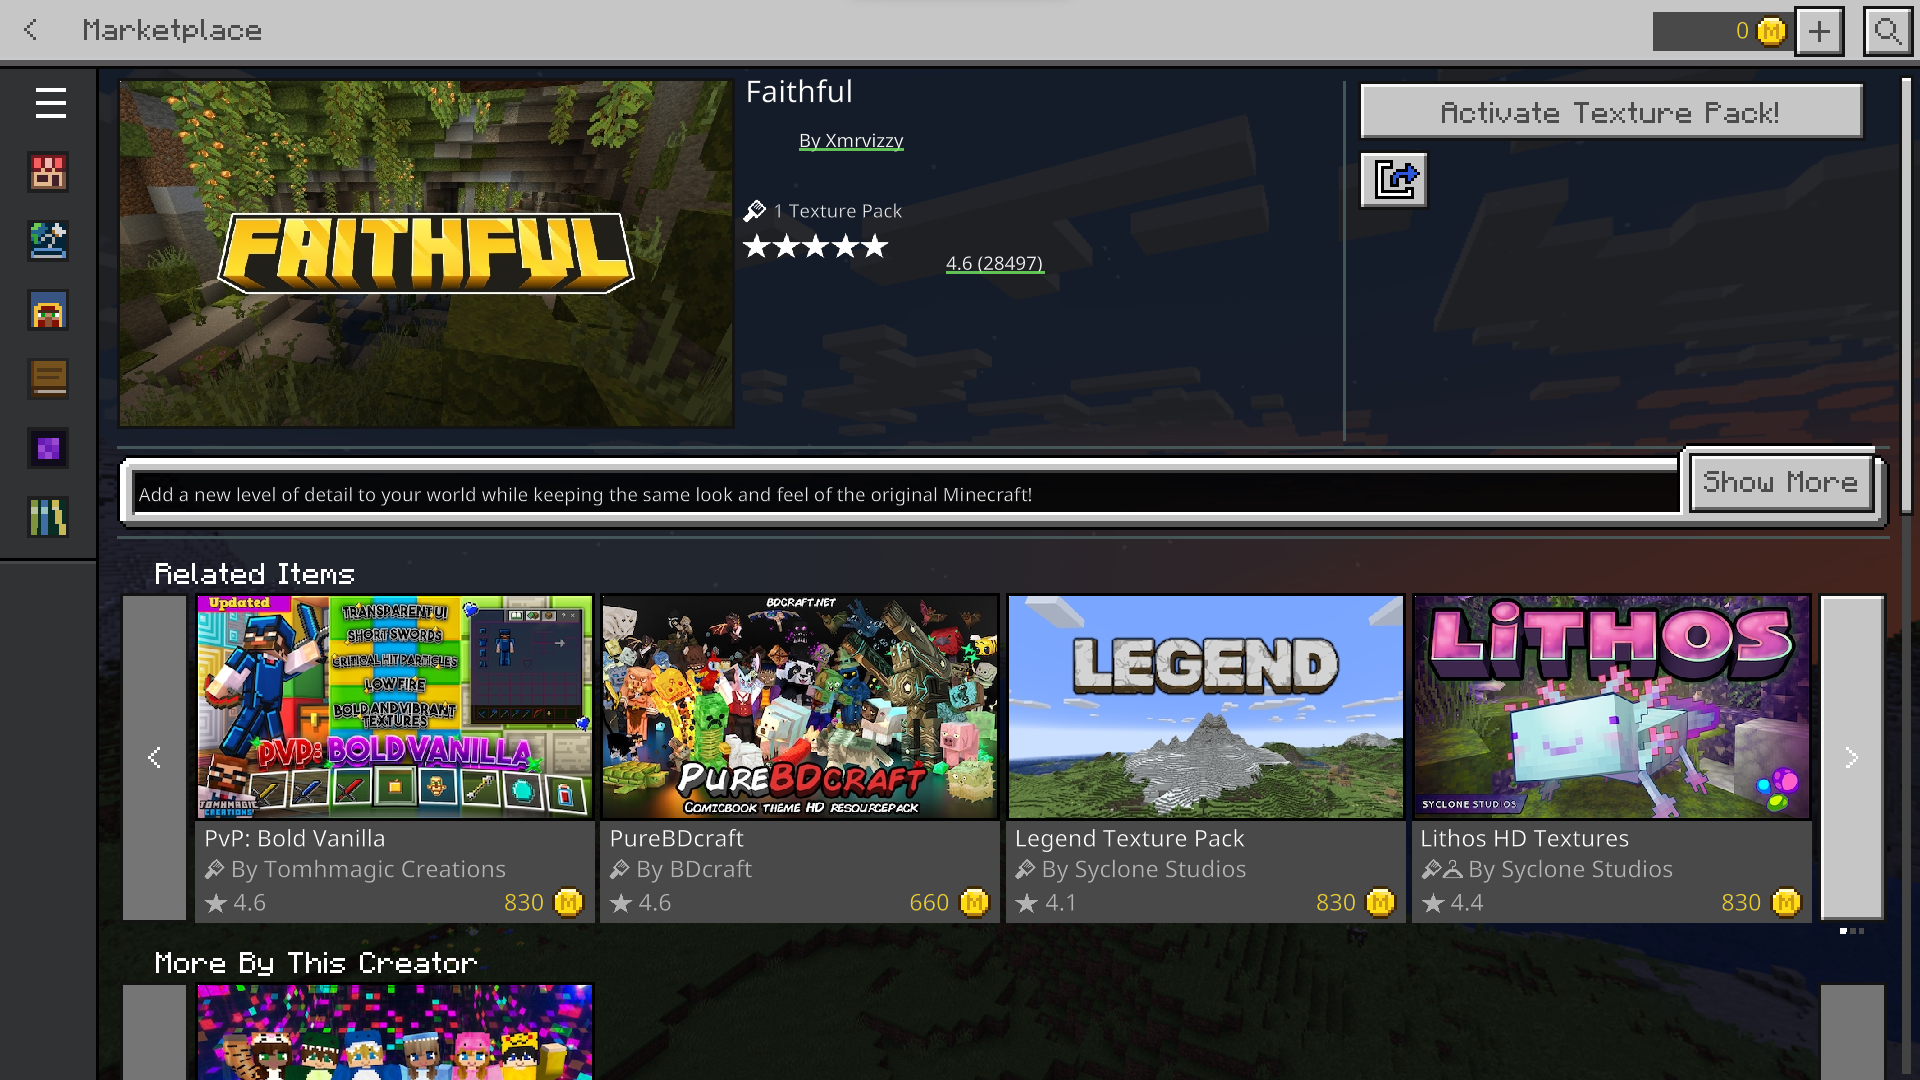Click the globe and telescope sidebar icon
Viewport: 1920px width, 1080px height.
[x=48, y=241]
